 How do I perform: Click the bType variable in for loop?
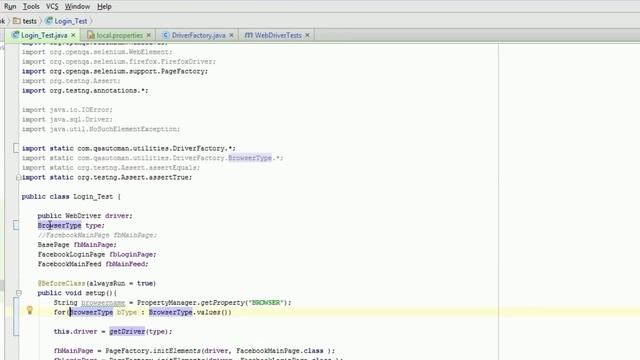coord(127,312)
